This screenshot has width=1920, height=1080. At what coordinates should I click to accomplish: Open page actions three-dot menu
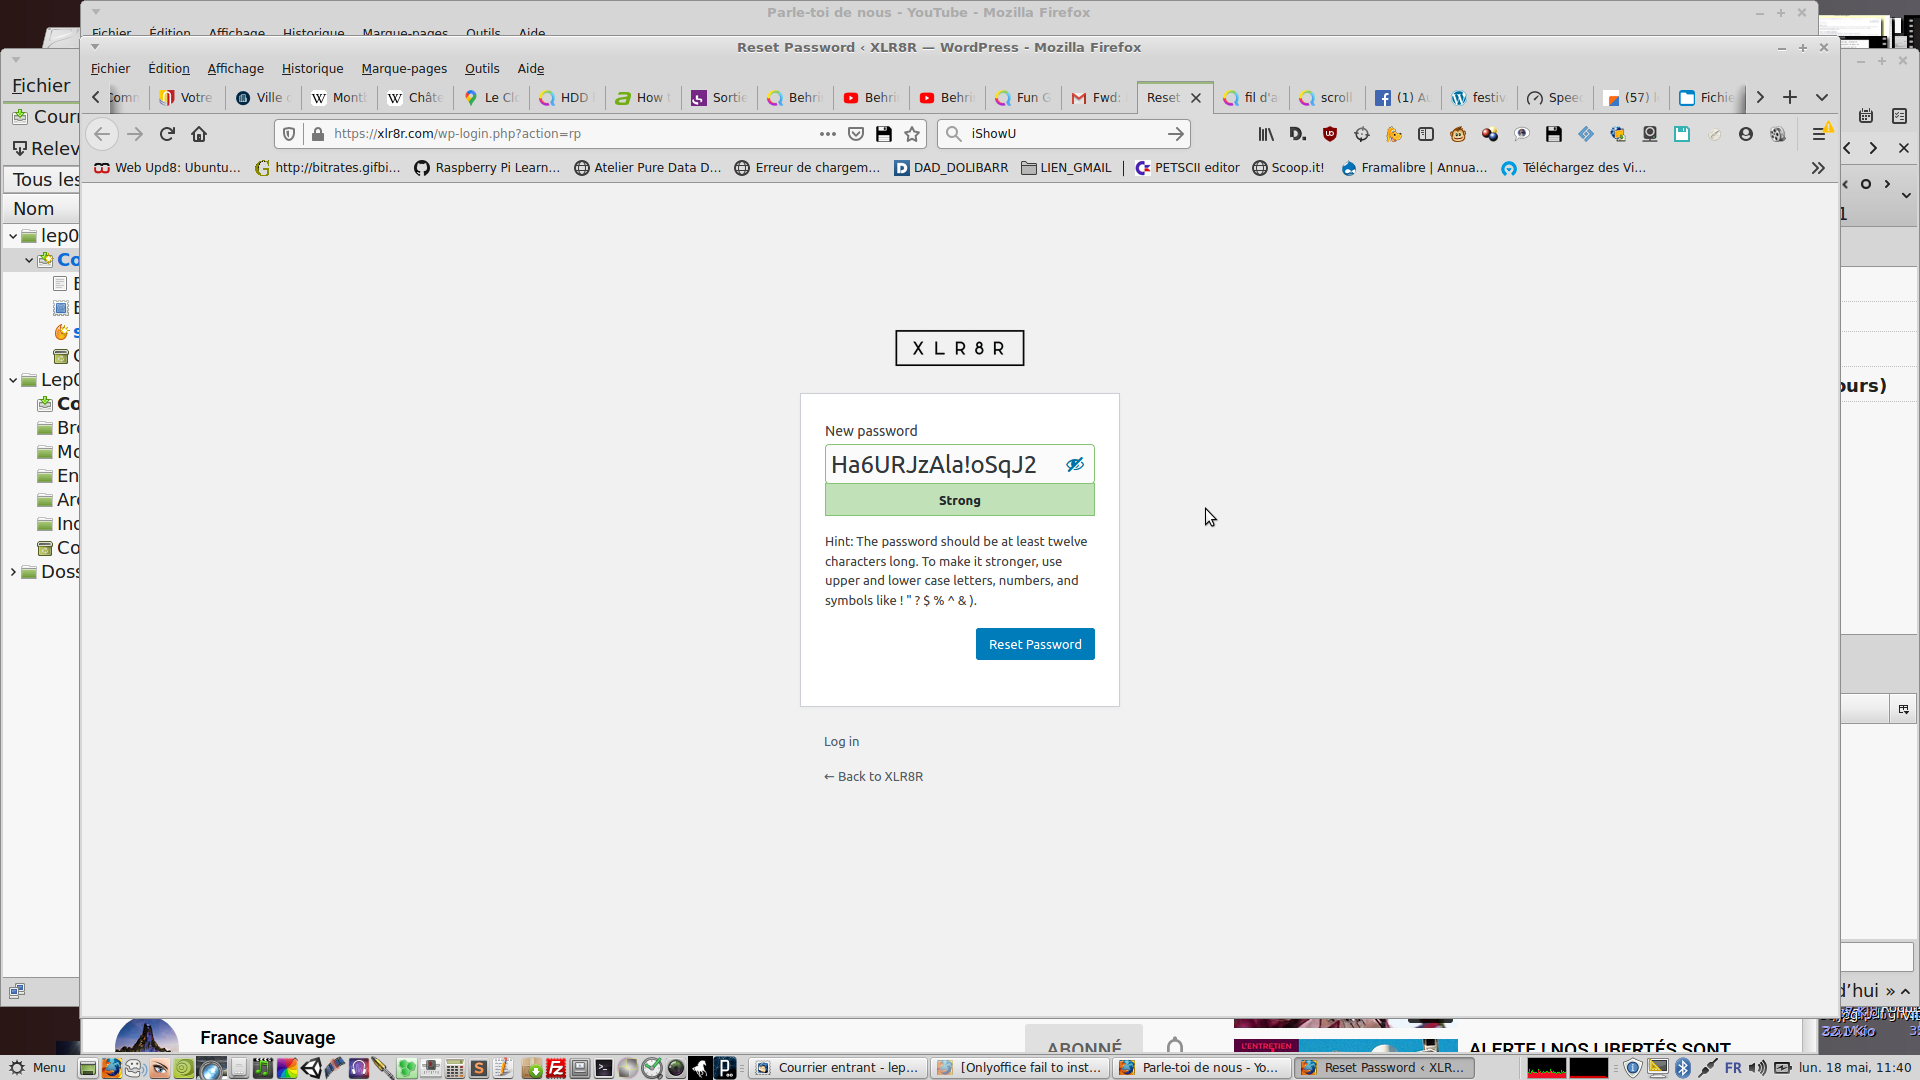(x=827, y=134)
